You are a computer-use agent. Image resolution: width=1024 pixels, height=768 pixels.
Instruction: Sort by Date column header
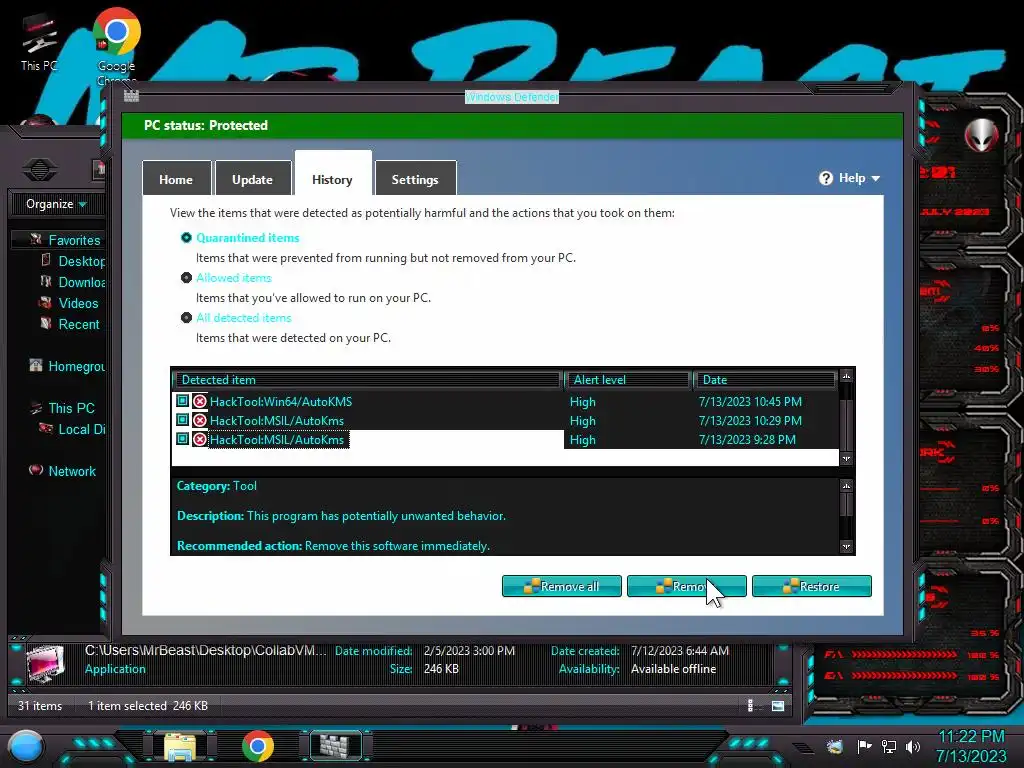[x=765, y=379]
